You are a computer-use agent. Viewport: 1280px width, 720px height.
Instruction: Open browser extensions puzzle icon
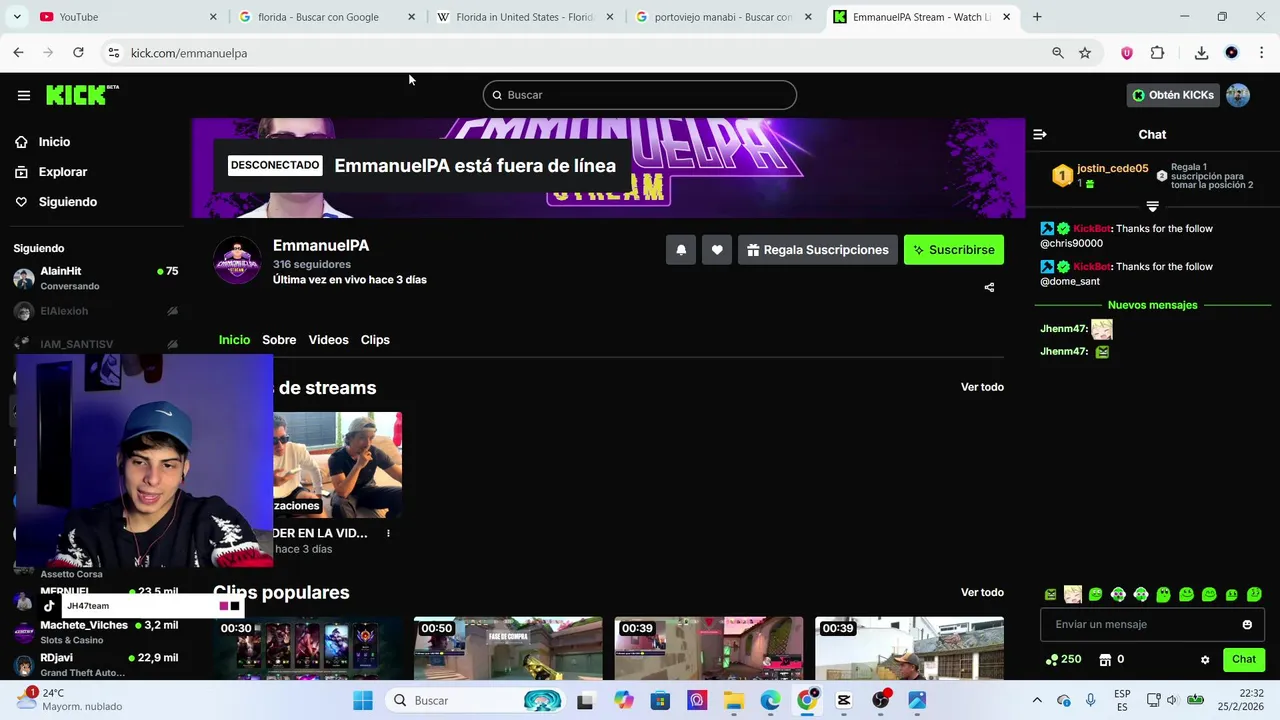(x=1157, y=53)
